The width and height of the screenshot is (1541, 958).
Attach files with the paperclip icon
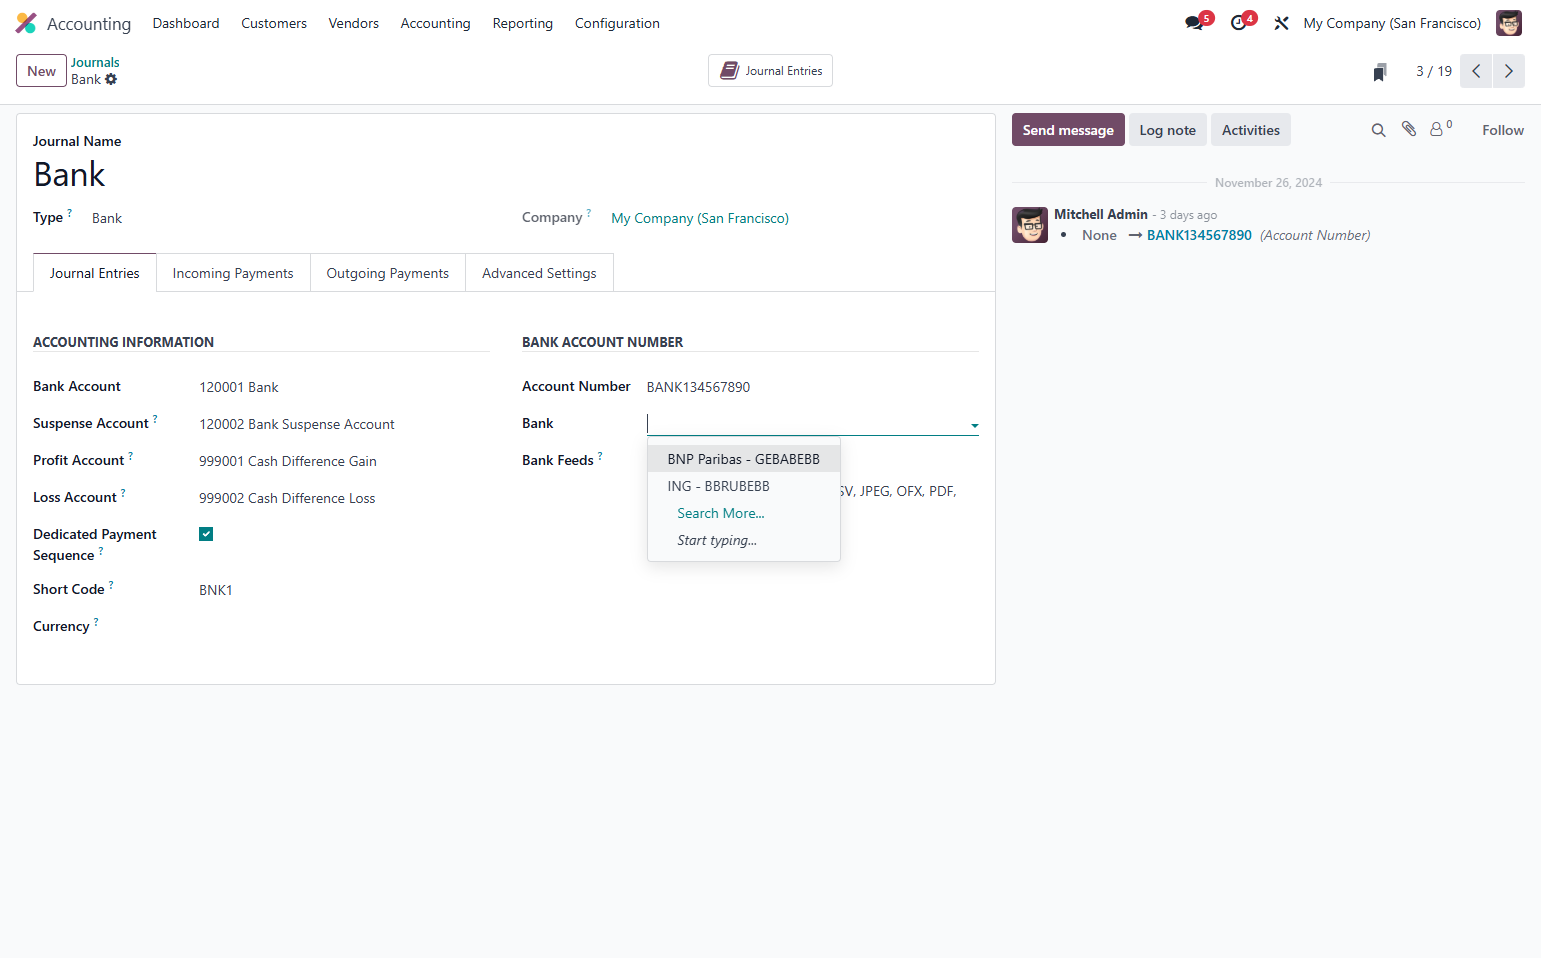[x=1409, y=129]
